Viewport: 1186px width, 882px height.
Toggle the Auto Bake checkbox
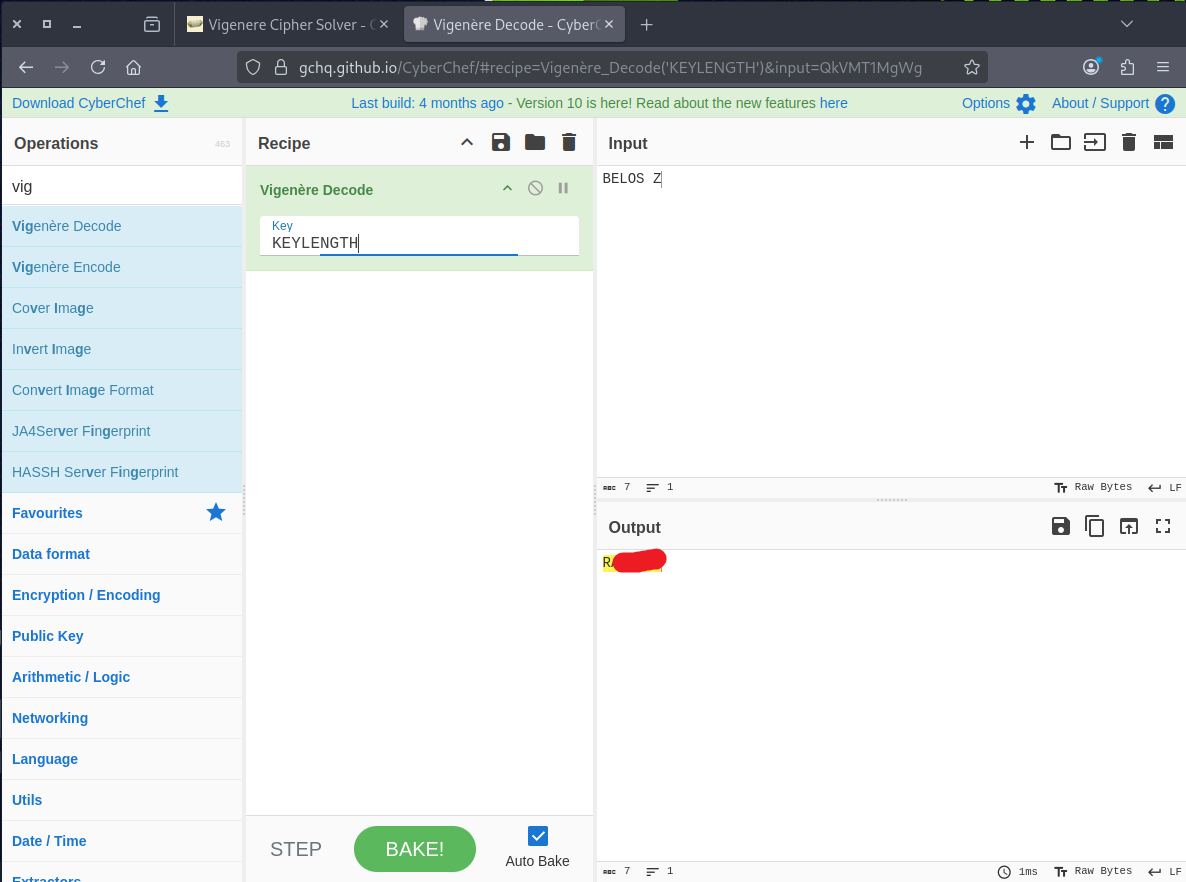(x=538, y=836)
